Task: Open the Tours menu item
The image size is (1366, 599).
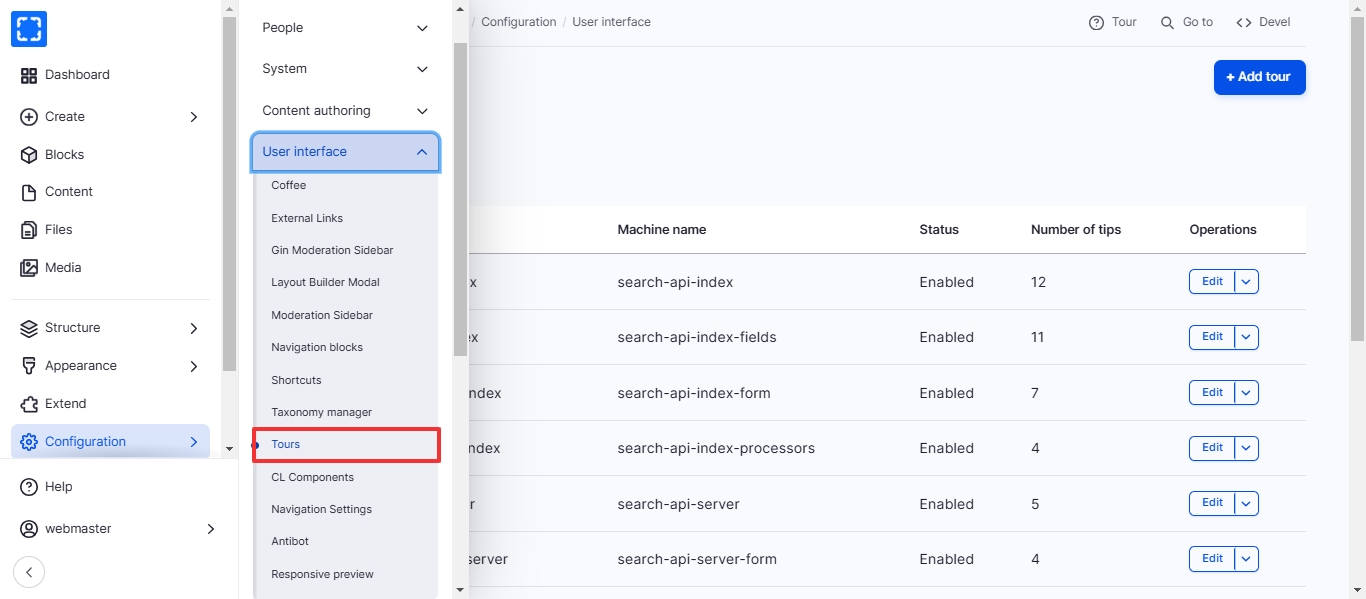Action: [x=286, y=444]
